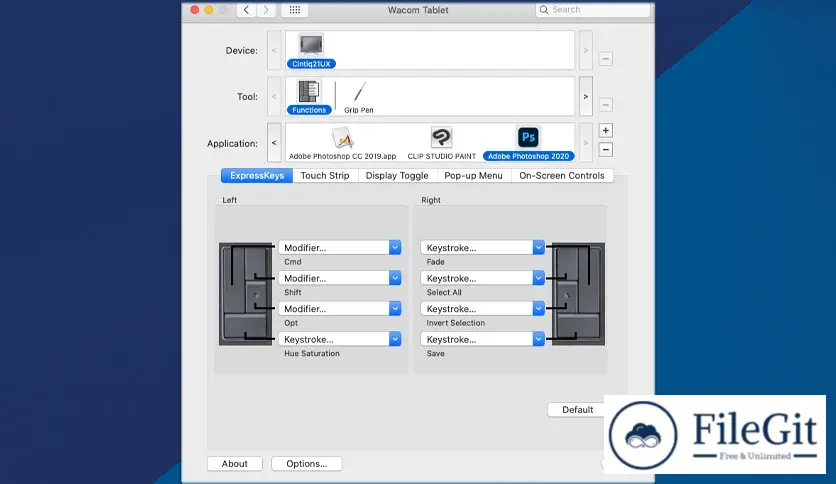
Task: Open Modifier dropdown for Cmd key
Action: pyautogui.click(x=340, y=247)
